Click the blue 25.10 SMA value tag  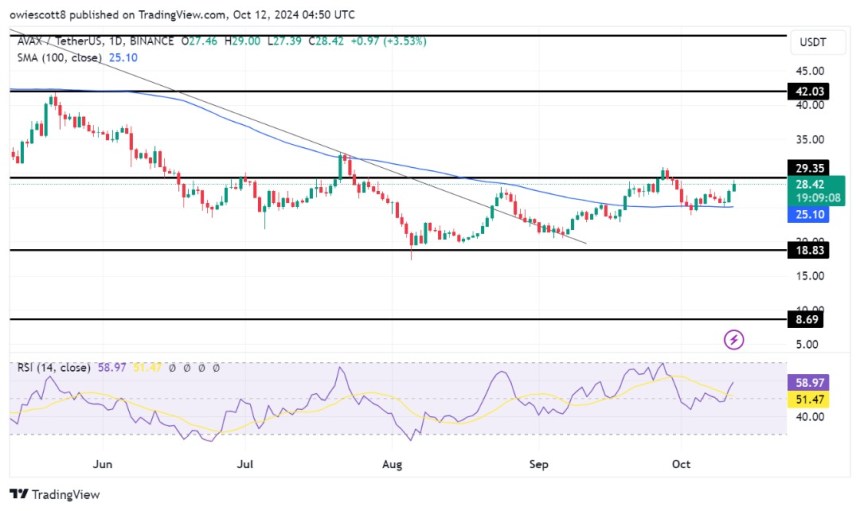(x=810, y=213)
